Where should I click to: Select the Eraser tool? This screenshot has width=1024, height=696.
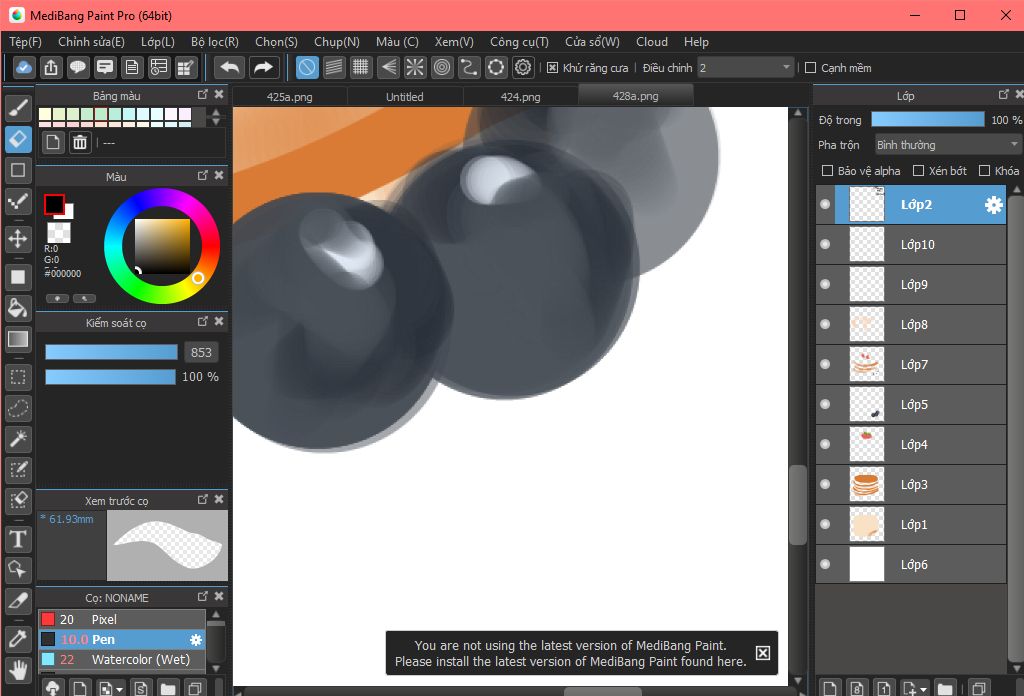18,138
